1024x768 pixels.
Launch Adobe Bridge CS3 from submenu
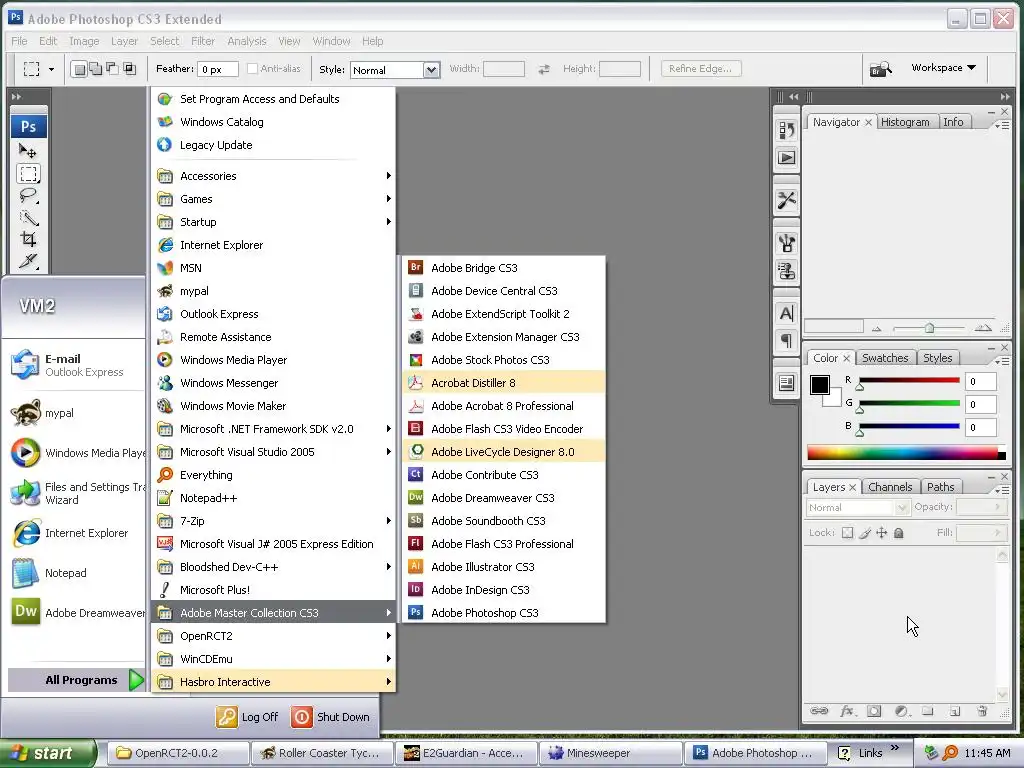(504, 268)
